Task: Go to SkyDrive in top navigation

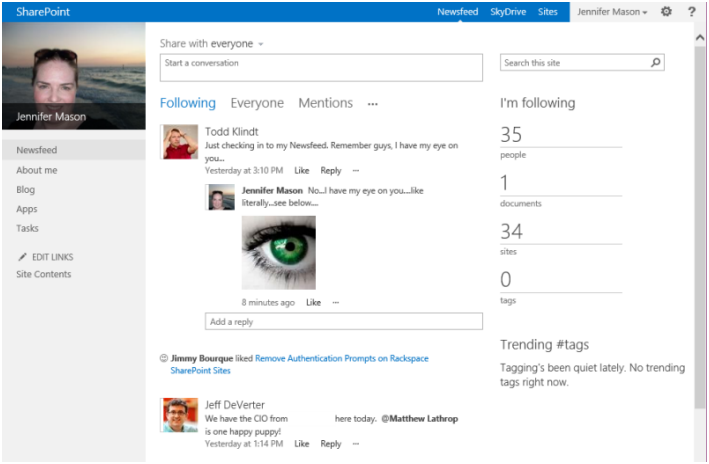Action: tap(508, 12)
